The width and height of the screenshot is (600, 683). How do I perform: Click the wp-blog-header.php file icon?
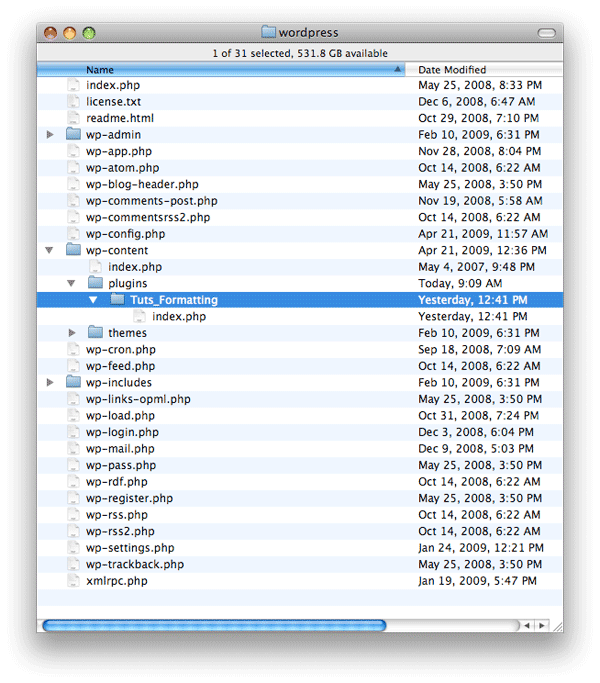[x=74, y=184]
